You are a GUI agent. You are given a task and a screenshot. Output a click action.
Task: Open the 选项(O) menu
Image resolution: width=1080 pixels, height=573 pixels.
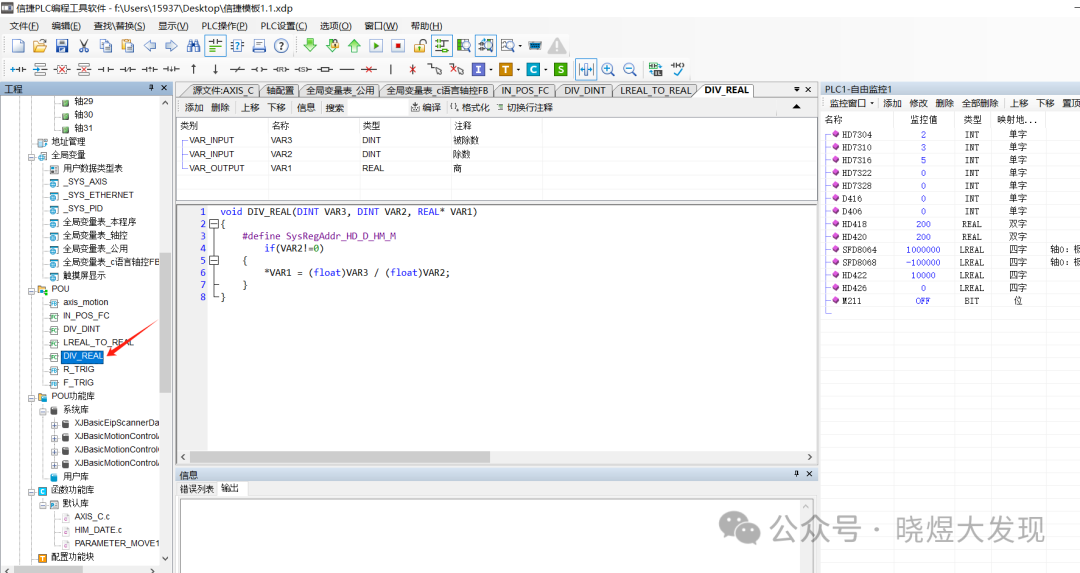pos(335,25)
